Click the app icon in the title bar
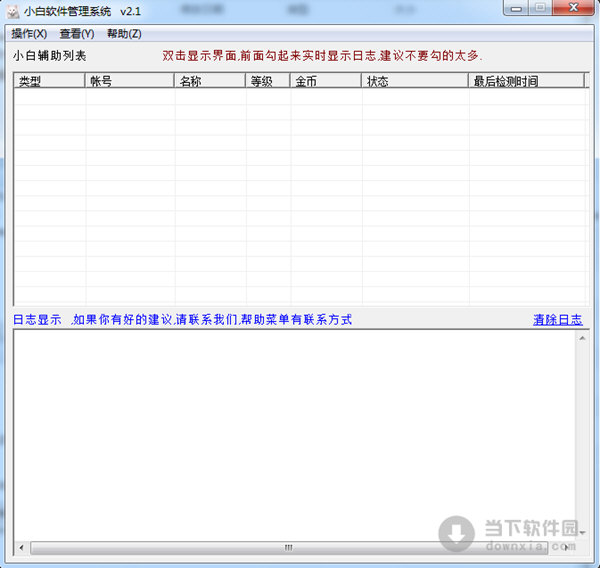The image size is (600, 568). (x=13, y=11)
